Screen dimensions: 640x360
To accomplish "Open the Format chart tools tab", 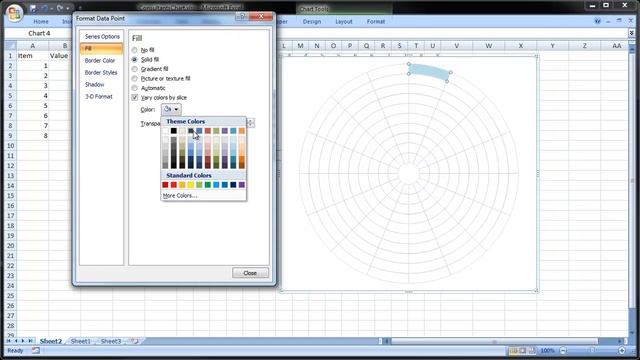I will pyautogui.click(x=376, y=22).
